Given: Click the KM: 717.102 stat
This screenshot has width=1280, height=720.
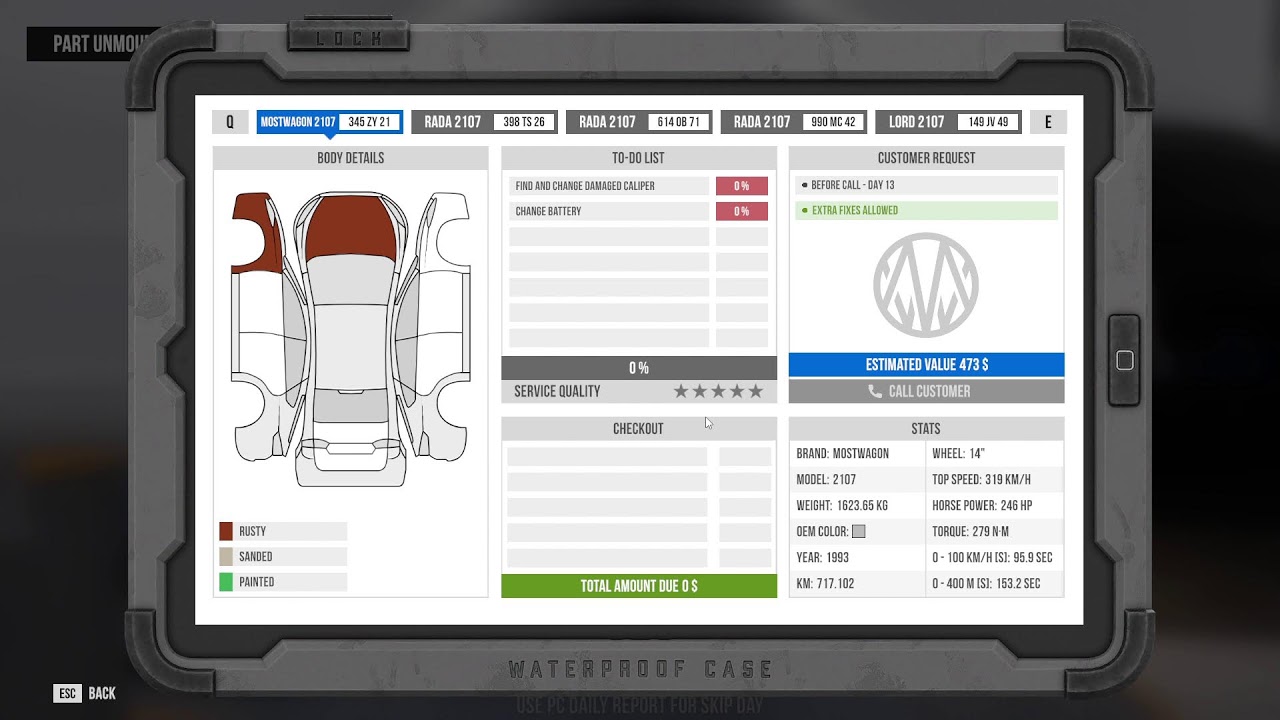Looking at the screenshot, I should coord(857,583).
